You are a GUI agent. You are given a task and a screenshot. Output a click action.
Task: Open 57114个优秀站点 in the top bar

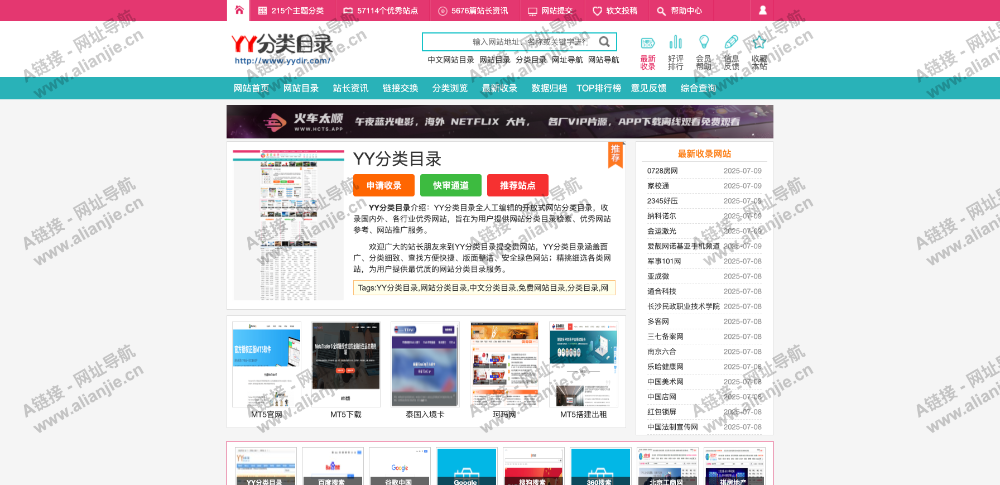point(381,11)
